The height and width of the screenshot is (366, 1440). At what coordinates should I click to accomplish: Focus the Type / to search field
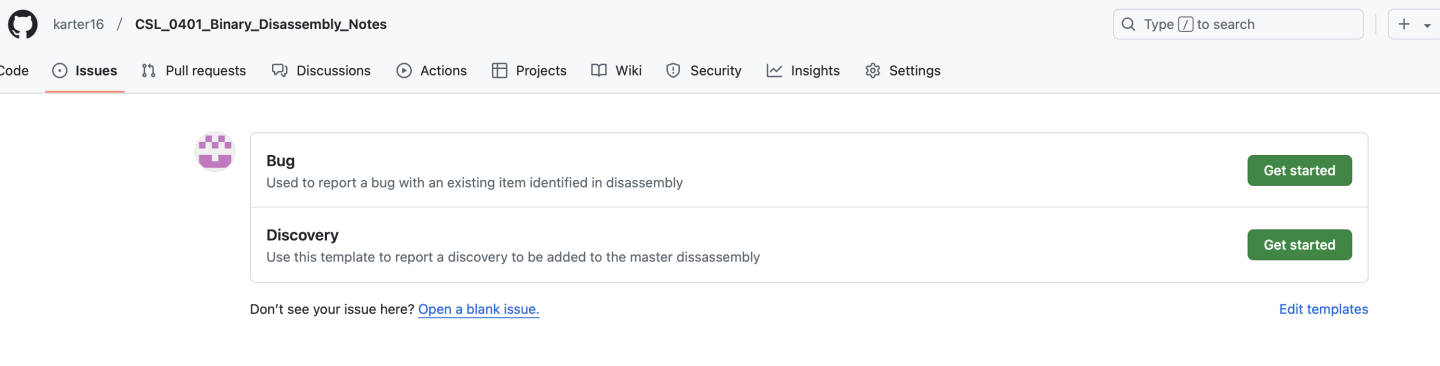click(1238, 24)
